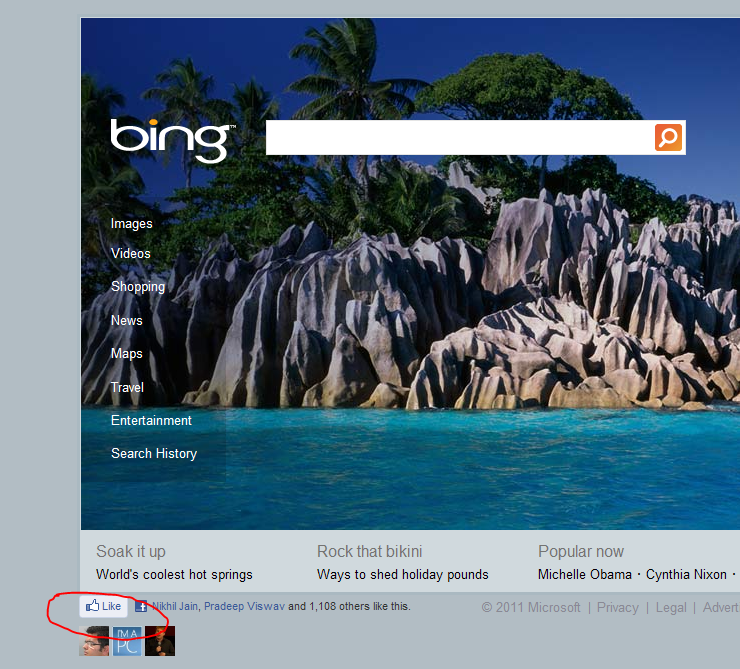
Task: Click the Soak it up heading
Action: pyautogui.click(x=131, y=552)
